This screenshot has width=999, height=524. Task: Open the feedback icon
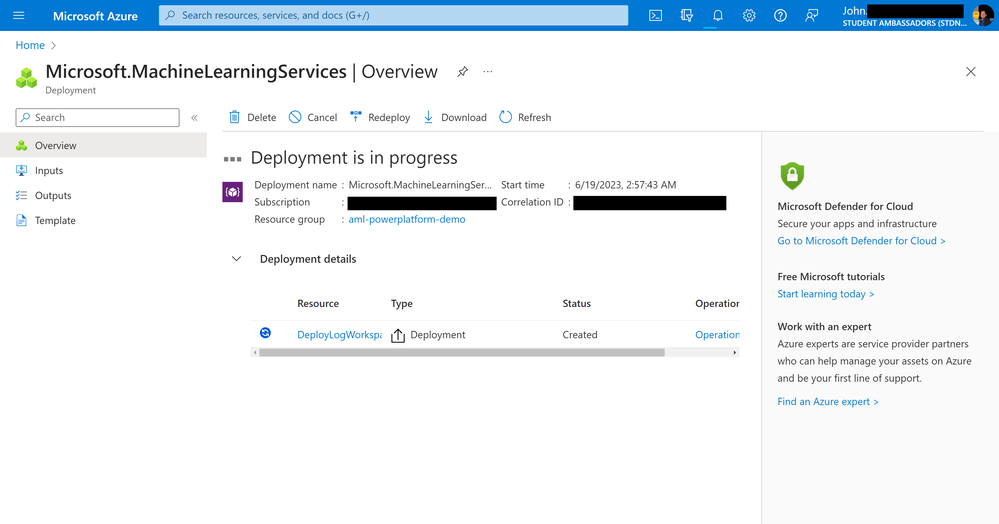(x=811, y=15)
